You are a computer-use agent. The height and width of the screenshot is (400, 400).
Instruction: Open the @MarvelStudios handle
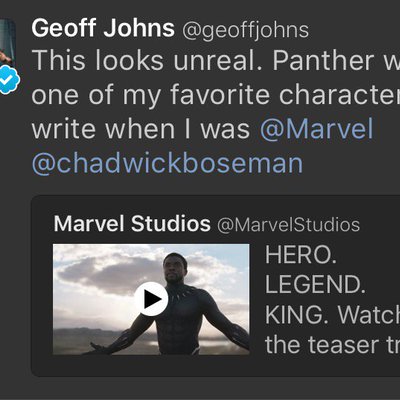pyautogui.click(x=288, y=225)
